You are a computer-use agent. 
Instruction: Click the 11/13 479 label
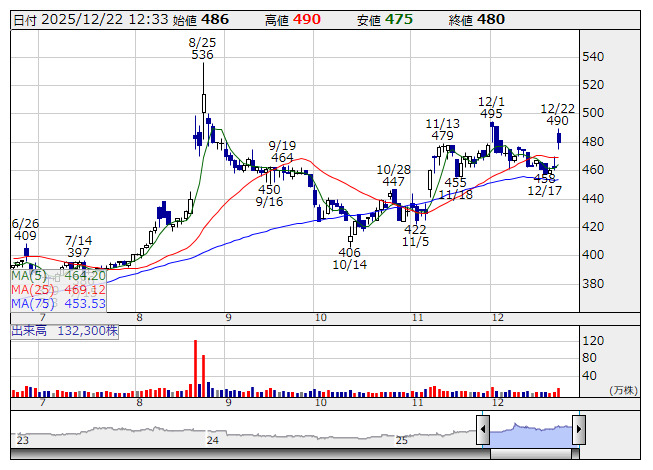442,129
